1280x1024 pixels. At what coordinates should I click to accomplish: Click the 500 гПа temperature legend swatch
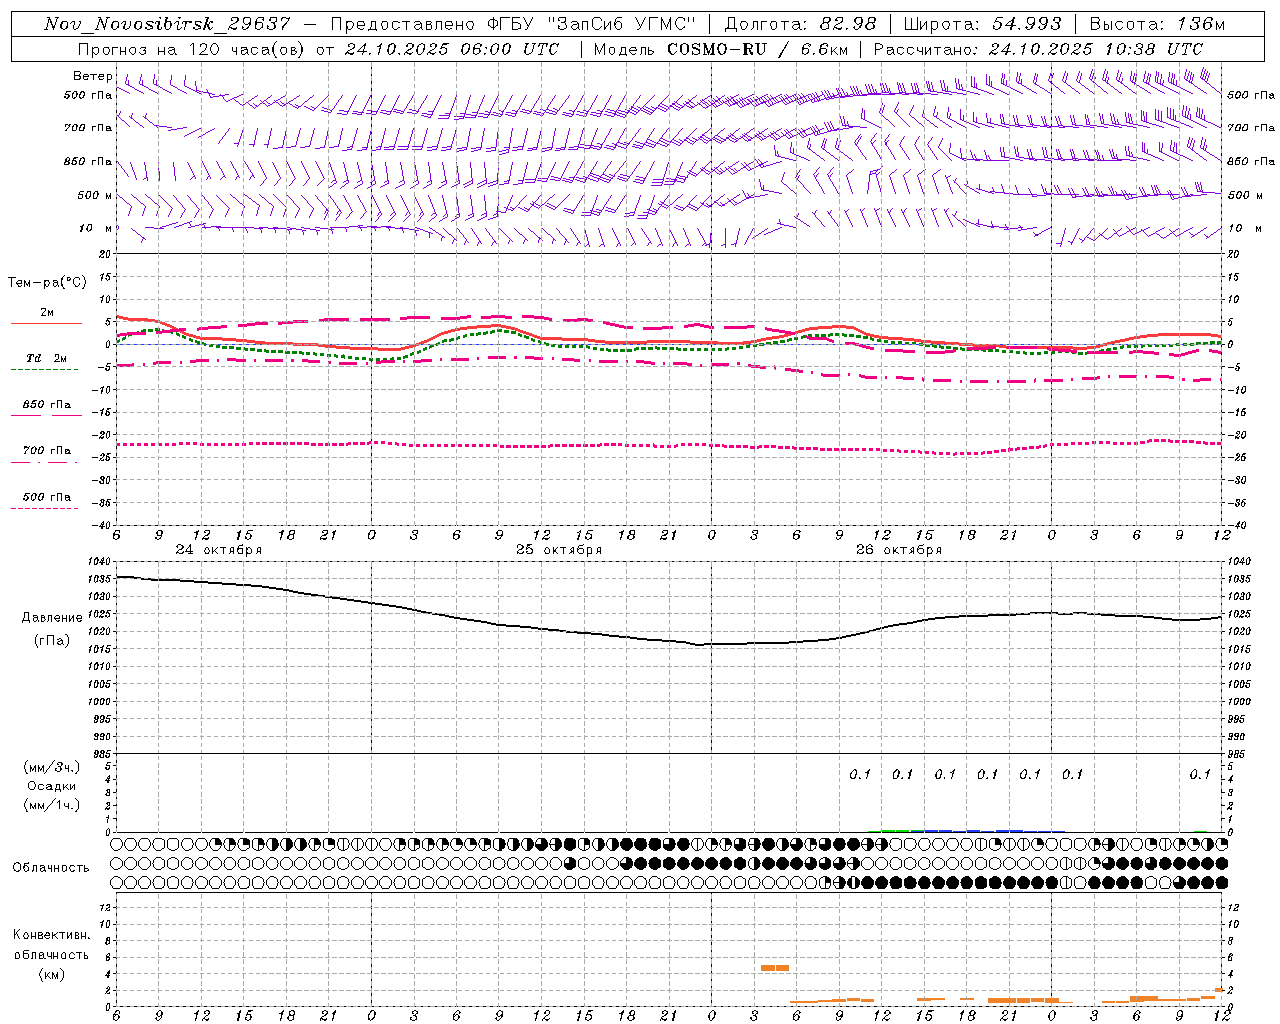tap(44, 509)
